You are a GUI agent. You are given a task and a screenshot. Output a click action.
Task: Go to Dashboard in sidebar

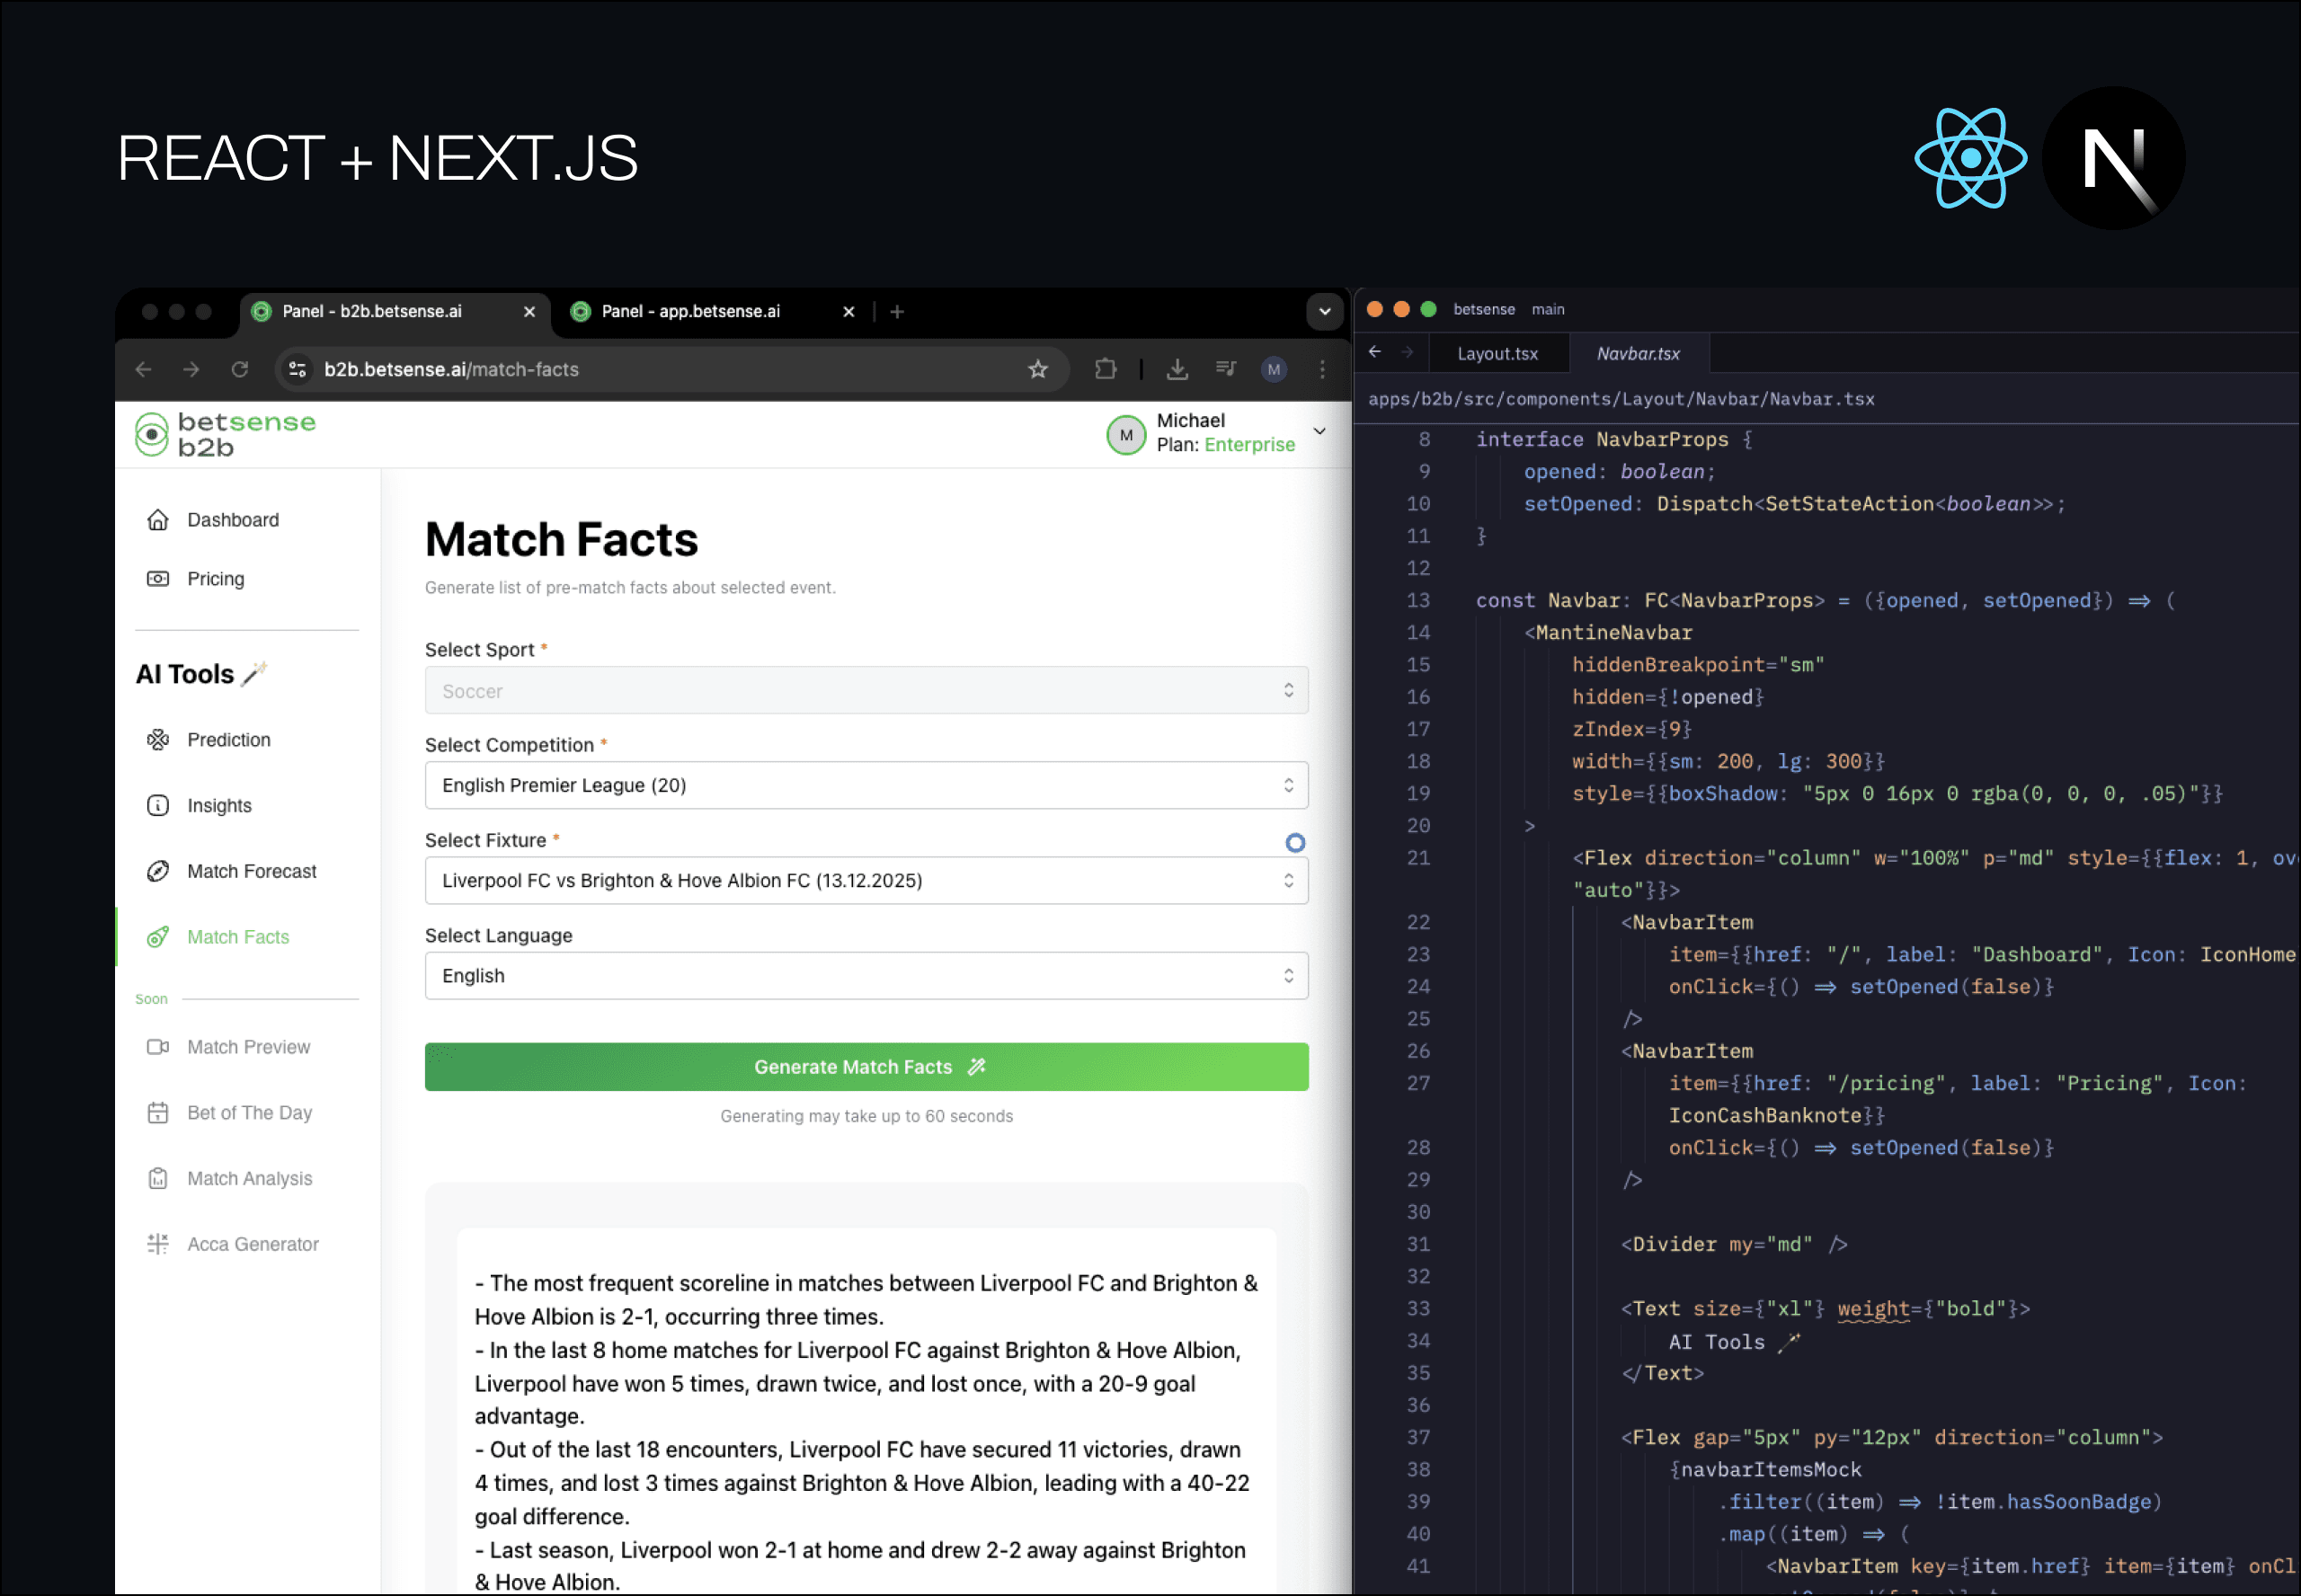point(232,520)
